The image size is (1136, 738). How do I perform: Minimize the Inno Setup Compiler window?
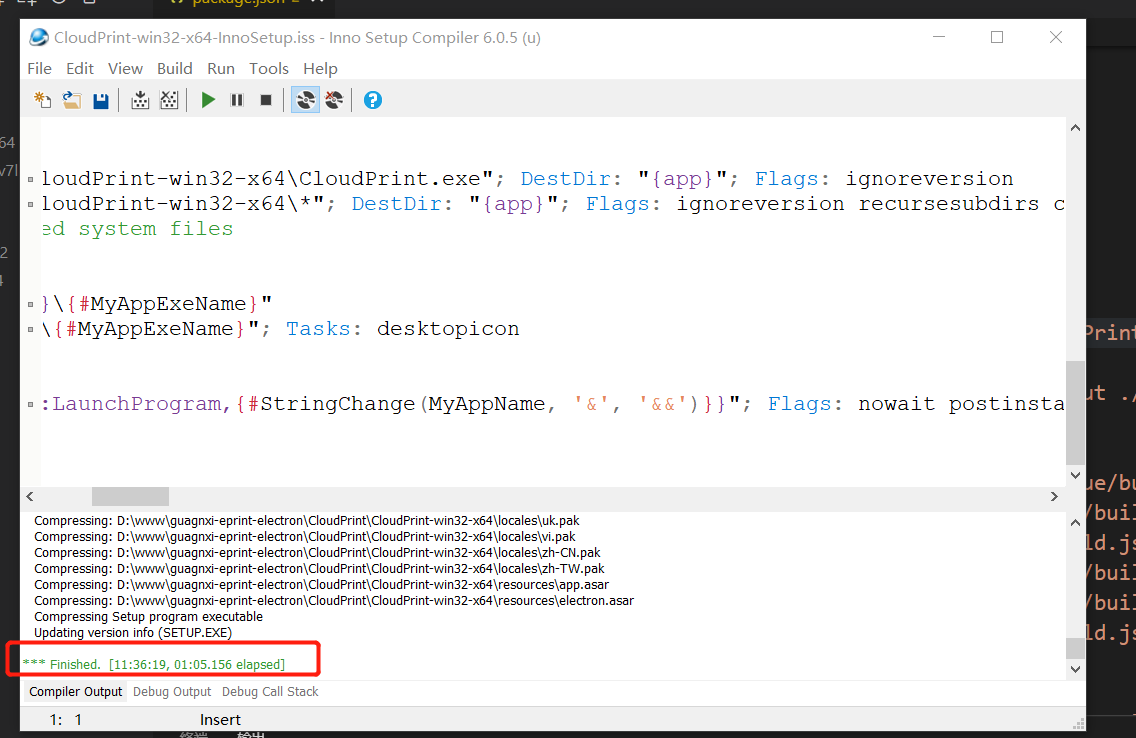(x=939, y=37)
